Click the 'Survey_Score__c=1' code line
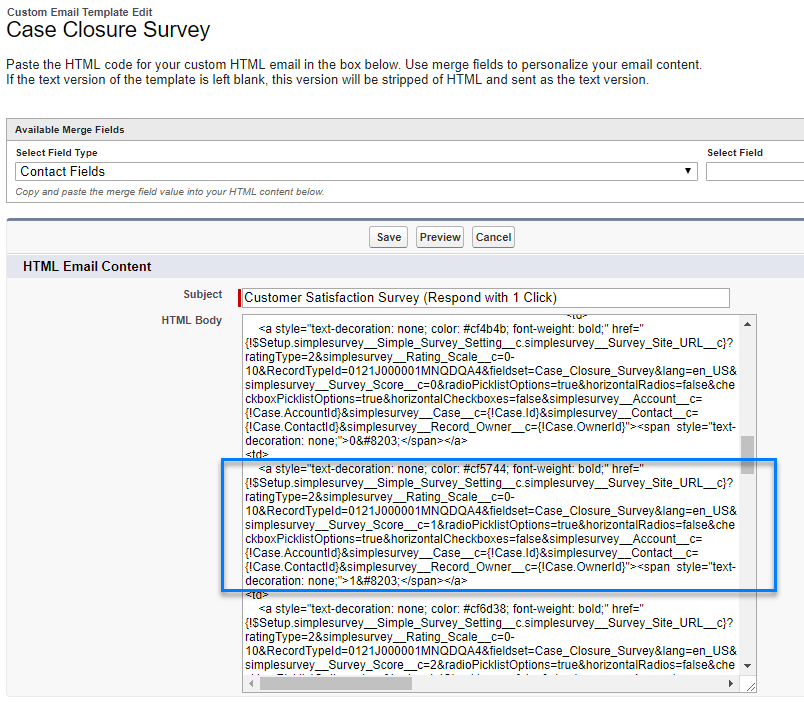This screenshot has height=714, width=804. tap(490, 525)
